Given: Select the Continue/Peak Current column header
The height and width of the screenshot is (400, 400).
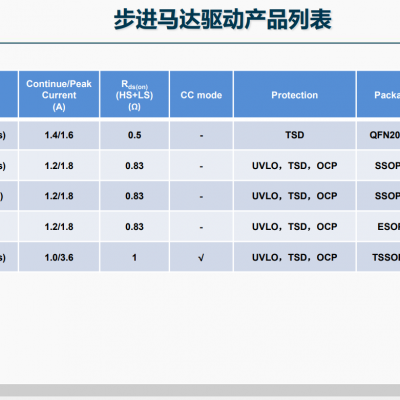Looking at the screenshot, I should coord(59,94).
